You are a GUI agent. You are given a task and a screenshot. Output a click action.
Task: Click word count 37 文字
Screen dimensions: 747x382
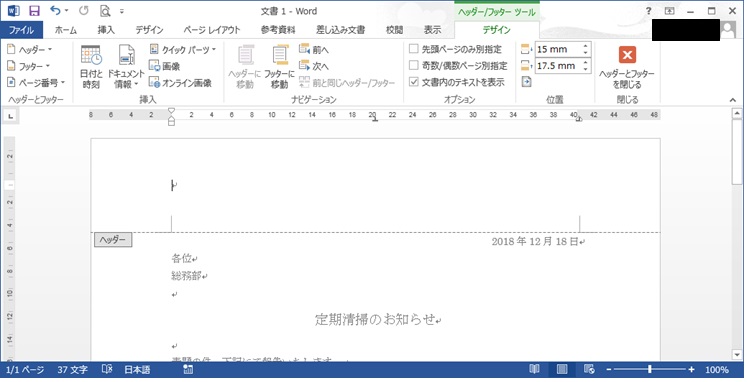click(x=72, y=370)
